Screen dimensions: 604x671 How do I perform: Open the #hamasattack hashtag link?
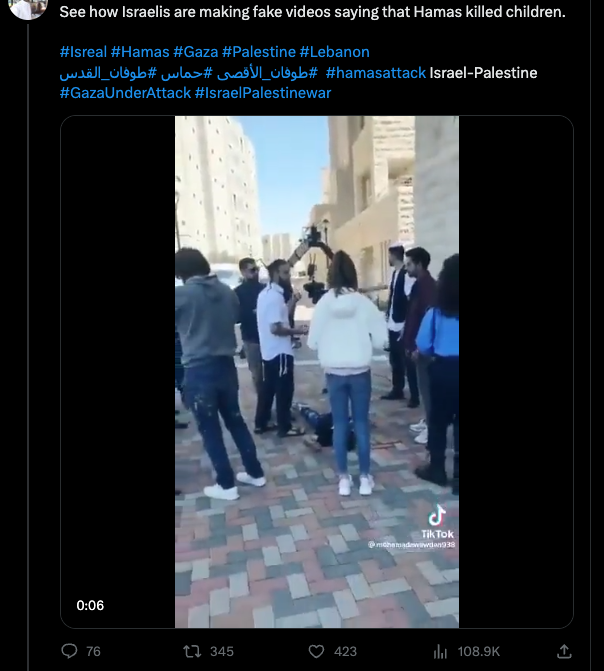(376, 73)
